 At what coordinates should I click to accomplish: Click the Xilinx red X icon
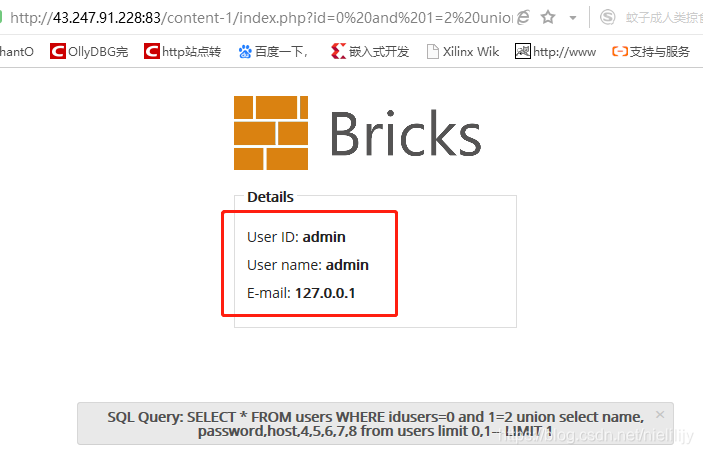pyautogui.click(x=338, y=51)
